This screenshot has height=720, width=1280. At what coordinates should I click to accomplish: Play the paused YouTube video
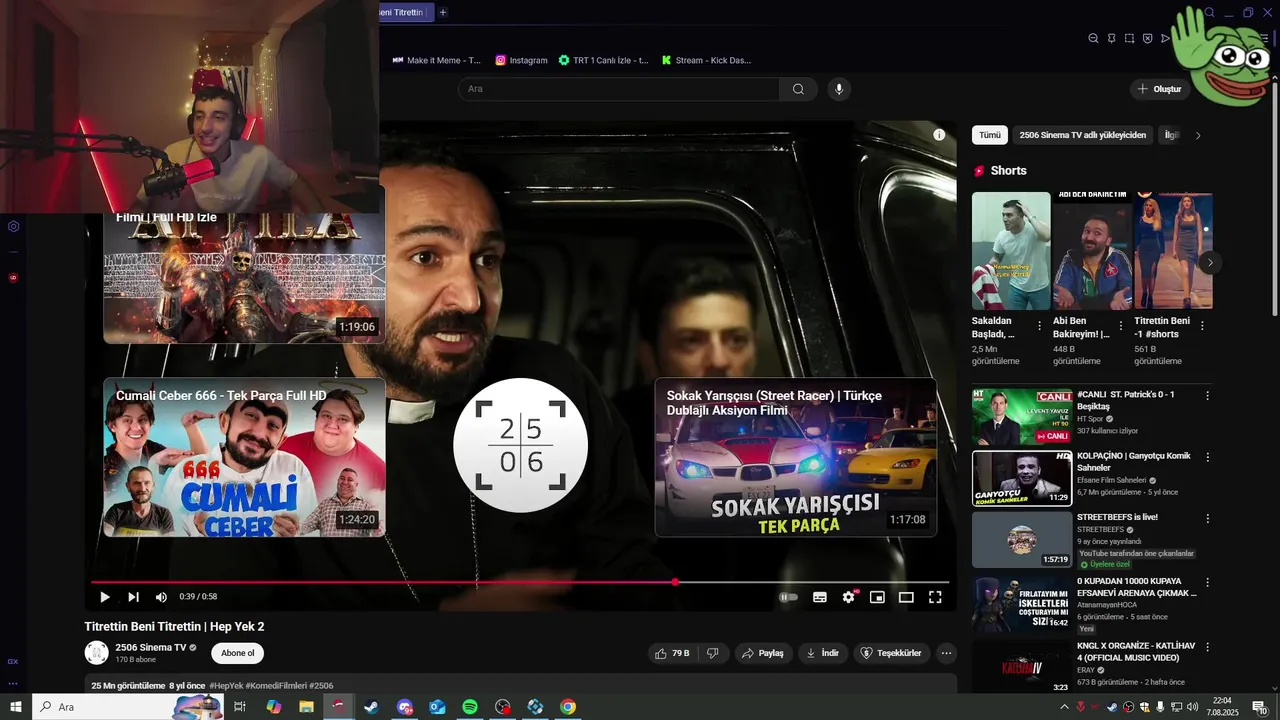pos(105,597)
